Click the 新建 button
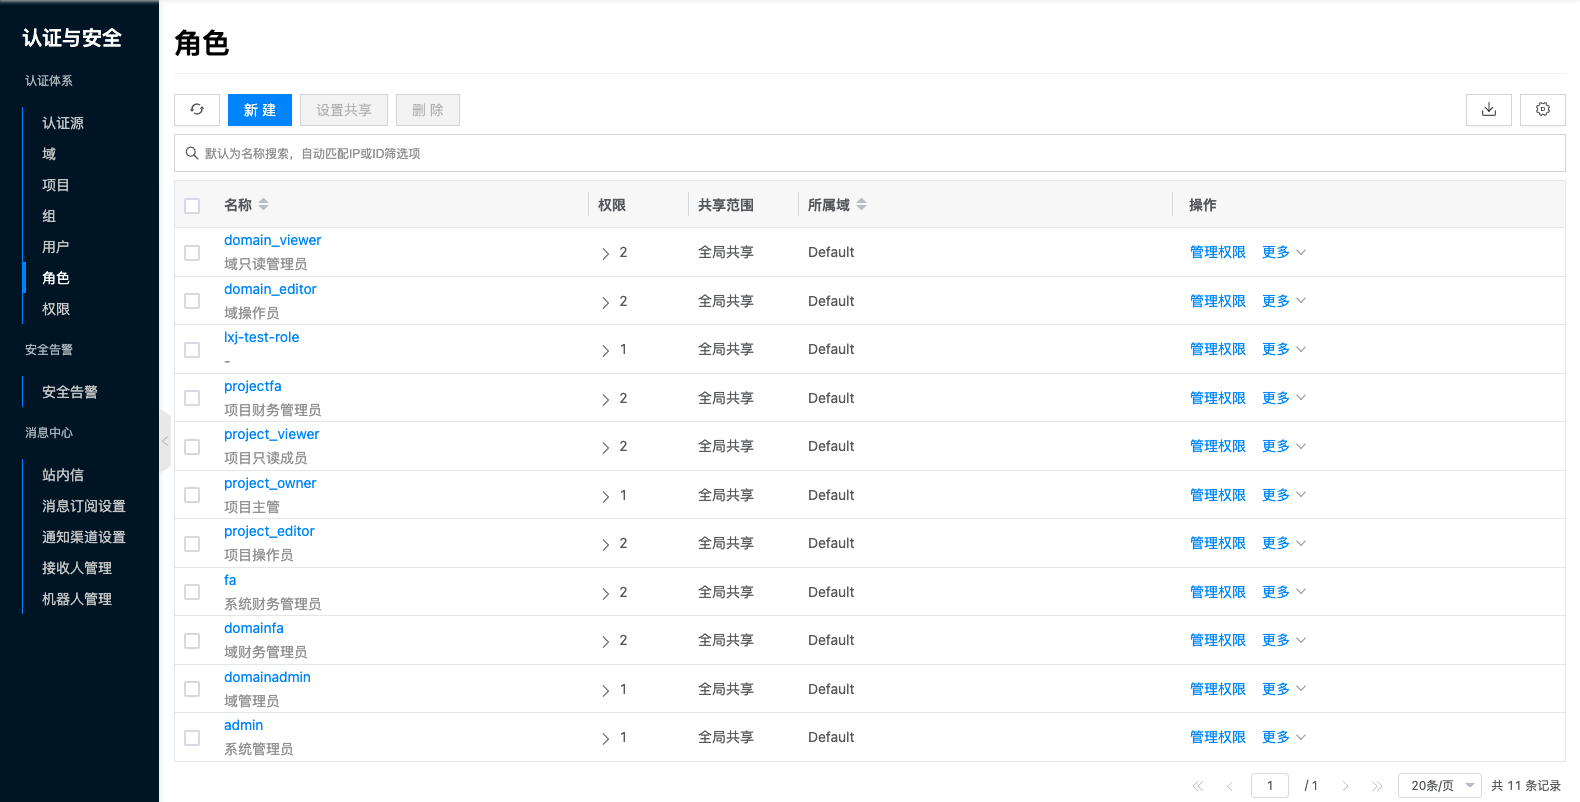The image size is (1580, 802). 260,110
